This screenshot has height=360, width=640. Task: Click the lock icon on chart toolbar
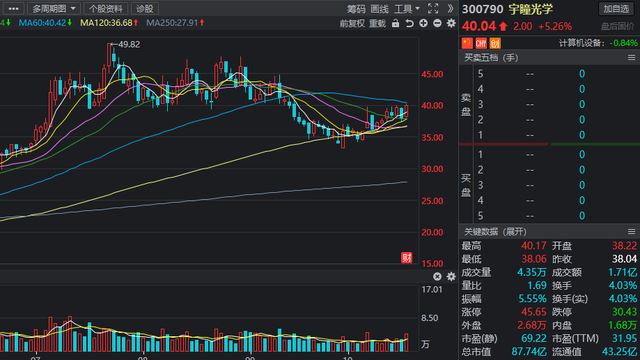pyautogui.click(x=396, y=23)
